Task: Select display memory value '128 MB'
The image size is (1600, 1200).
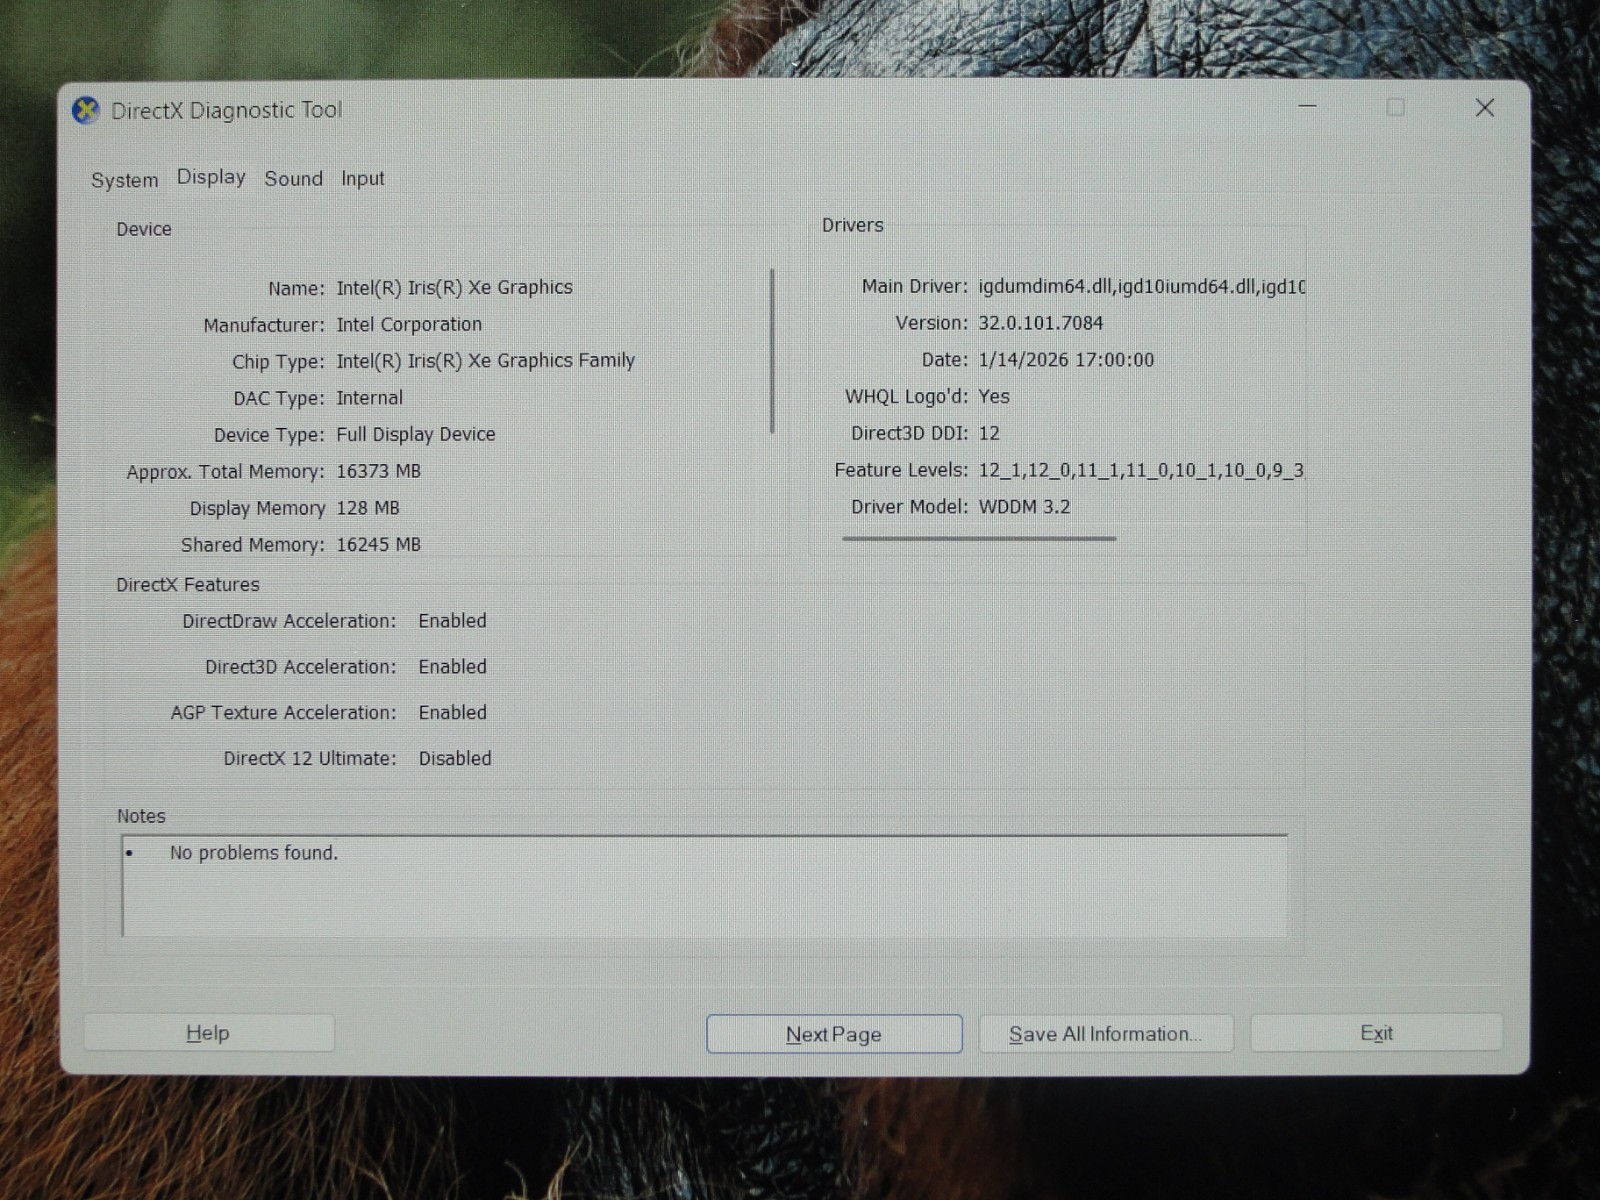Action: pos(368,508)
